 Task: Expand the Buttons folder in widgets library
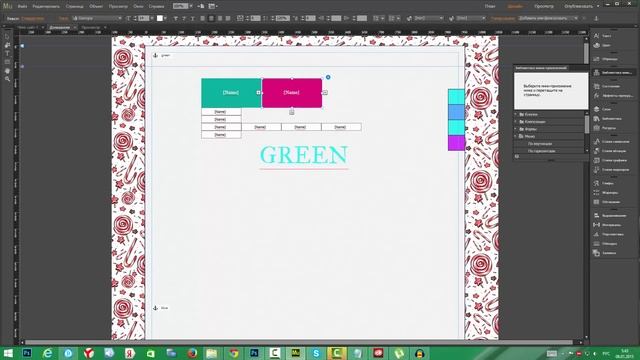tap(516, 114)
